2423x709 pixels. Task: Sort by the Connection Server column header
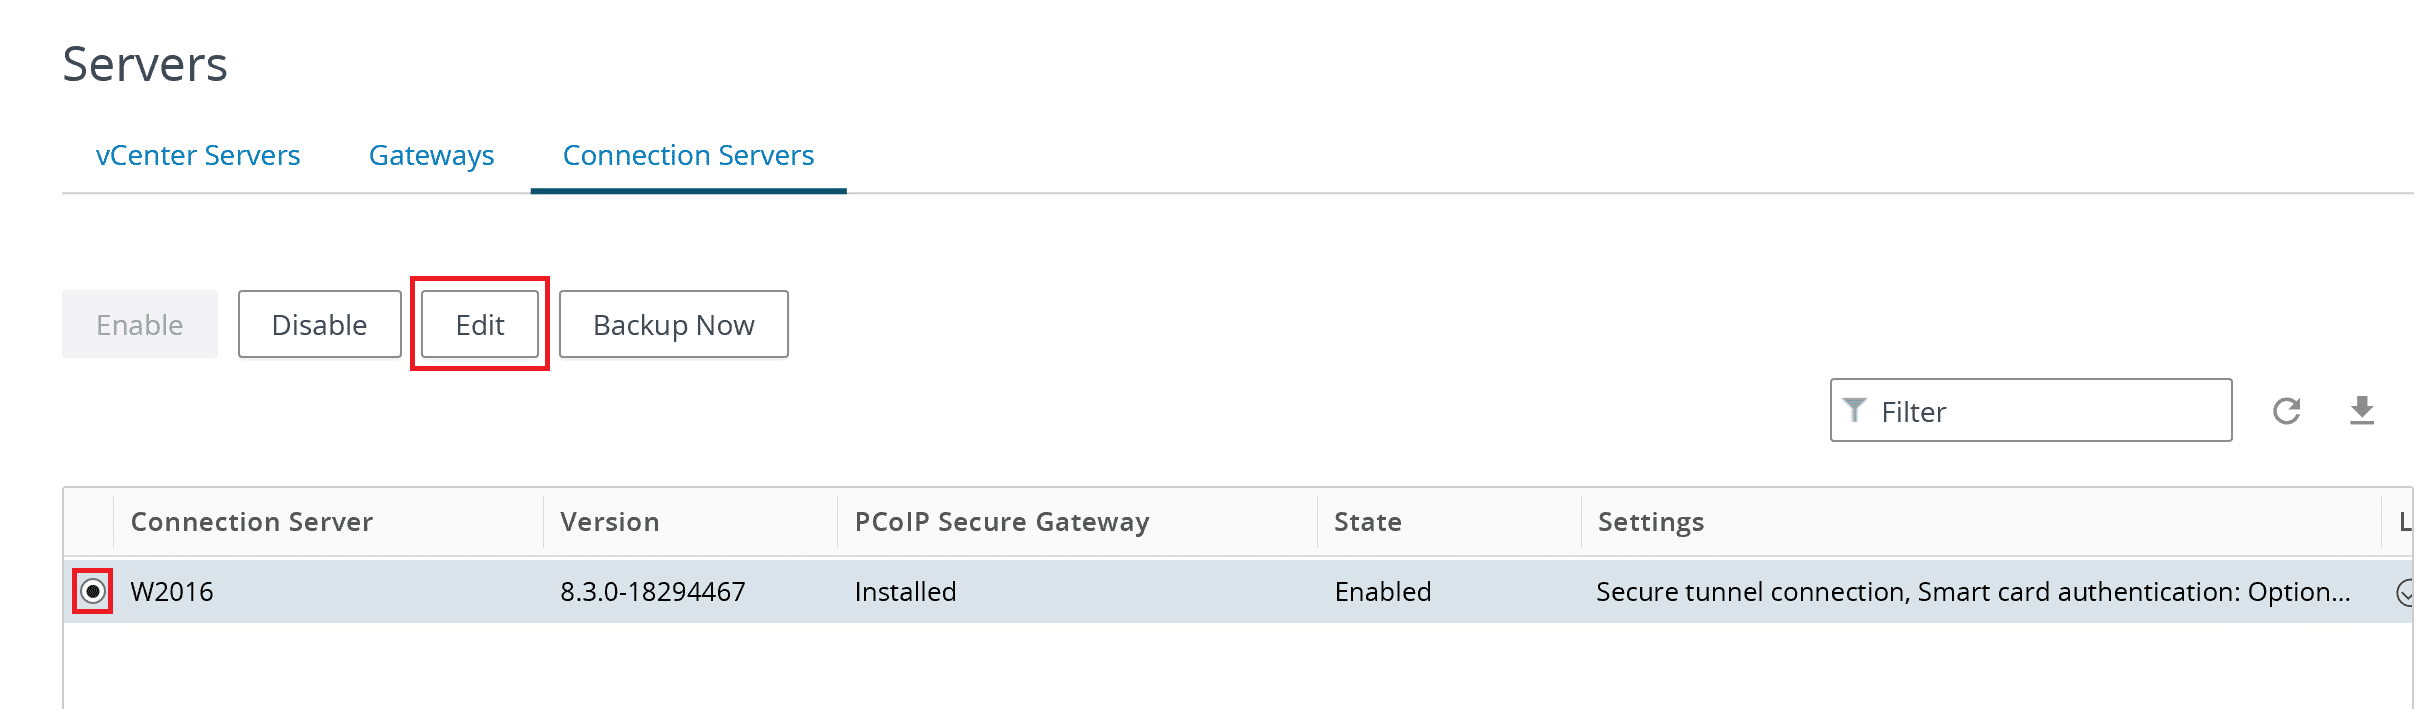click(252, 522)
